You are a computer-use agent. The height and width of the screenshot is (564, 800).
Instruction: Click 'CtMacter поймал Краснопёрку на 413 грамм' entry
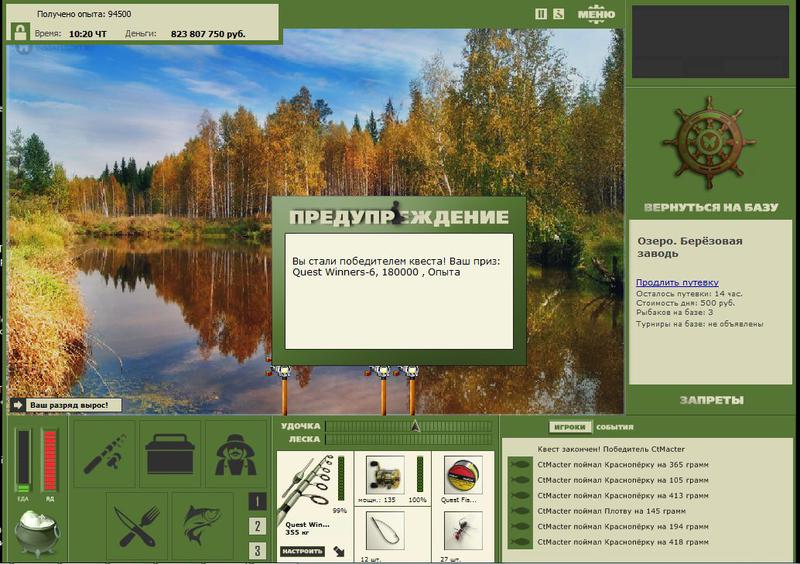[x=623, y=496]
